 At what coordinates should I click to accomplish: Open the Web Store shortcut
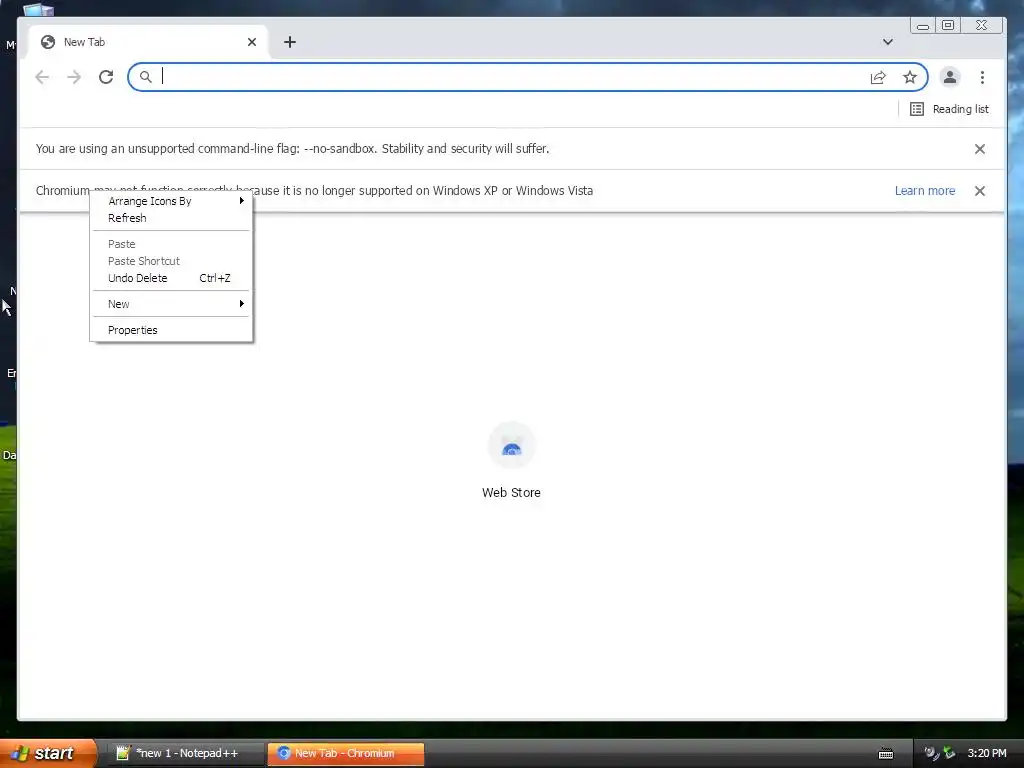coord(511,461)
